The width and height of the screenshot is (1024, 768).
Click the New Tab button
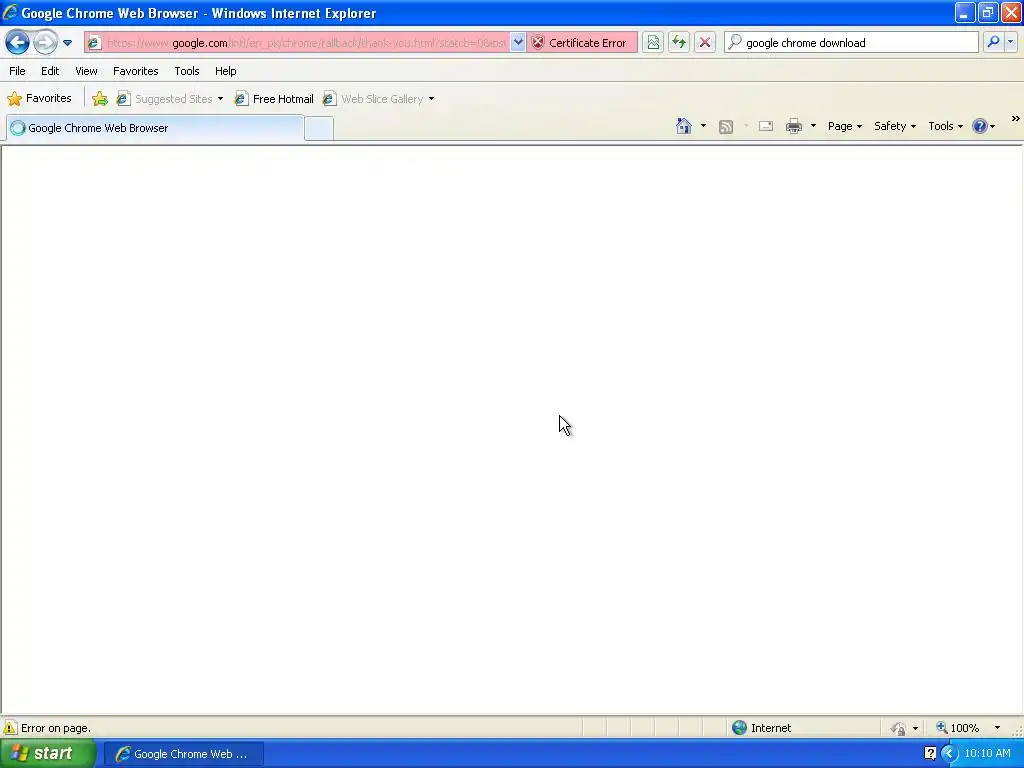(x=319, y=129)
